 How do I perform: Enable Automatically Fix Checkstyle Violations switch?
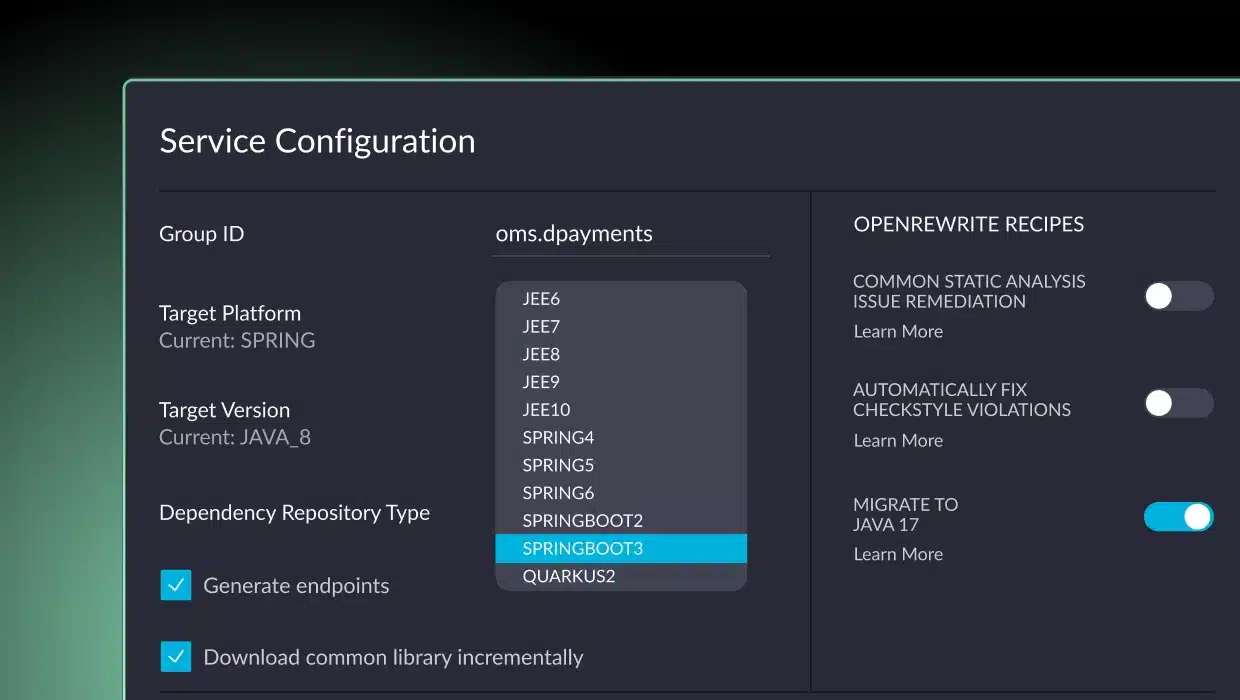point(1179,403)
